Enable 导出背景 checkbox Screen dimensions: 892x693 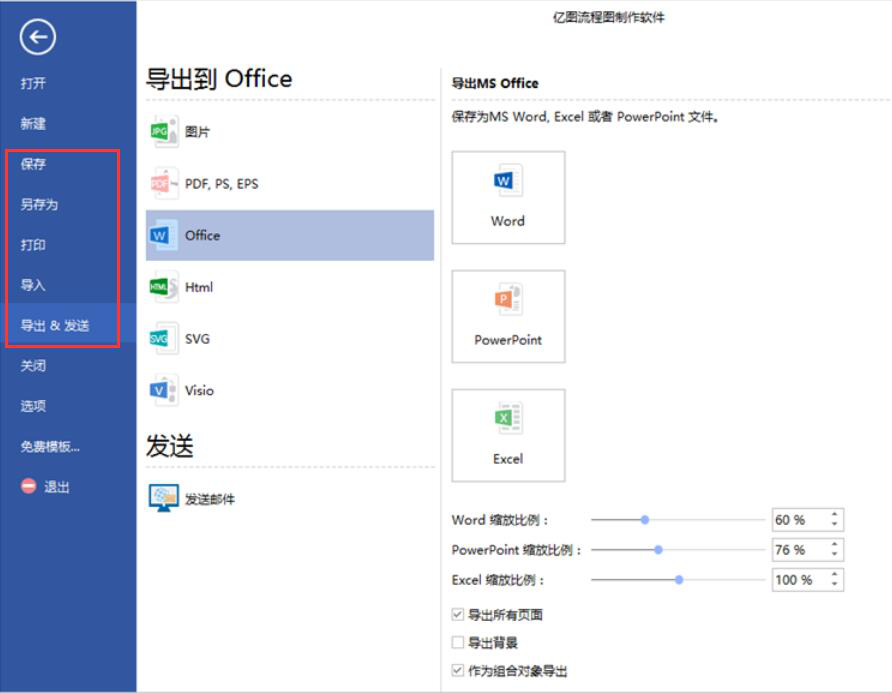coord(457,642)
